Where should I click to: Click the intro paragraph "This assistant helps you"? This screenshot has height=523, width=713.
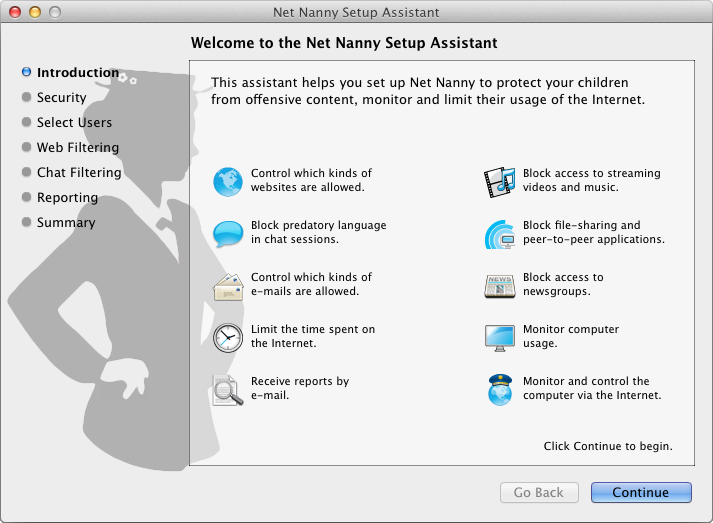428,91
